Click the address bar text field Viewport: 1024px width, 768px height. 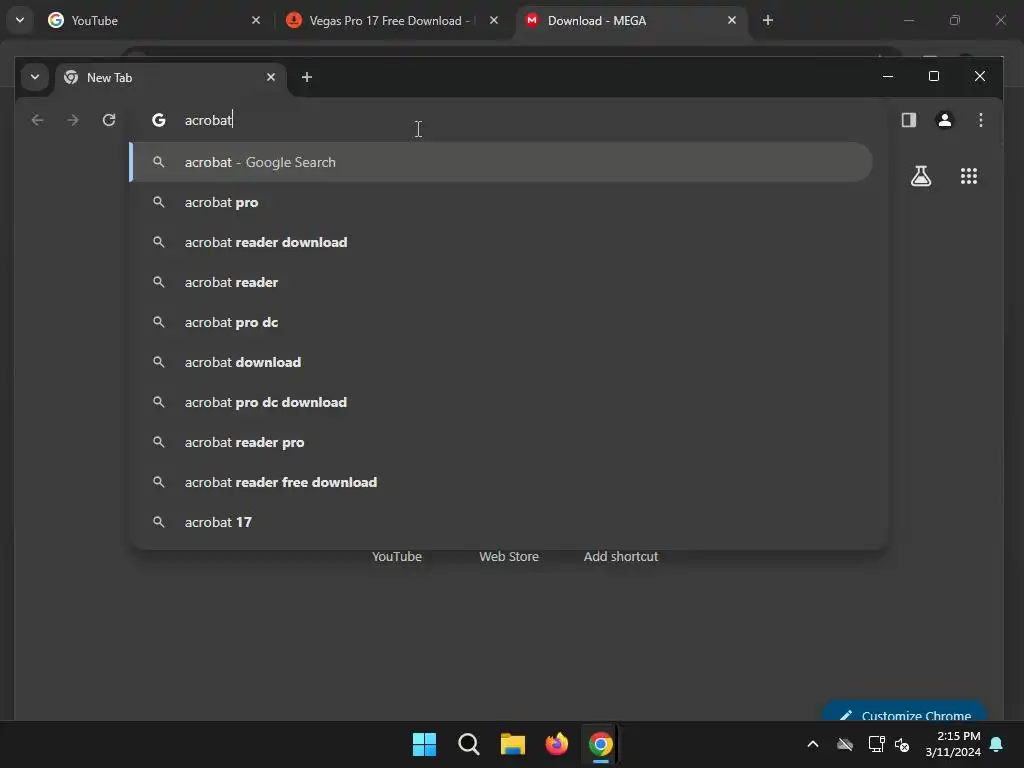[509, 120]
